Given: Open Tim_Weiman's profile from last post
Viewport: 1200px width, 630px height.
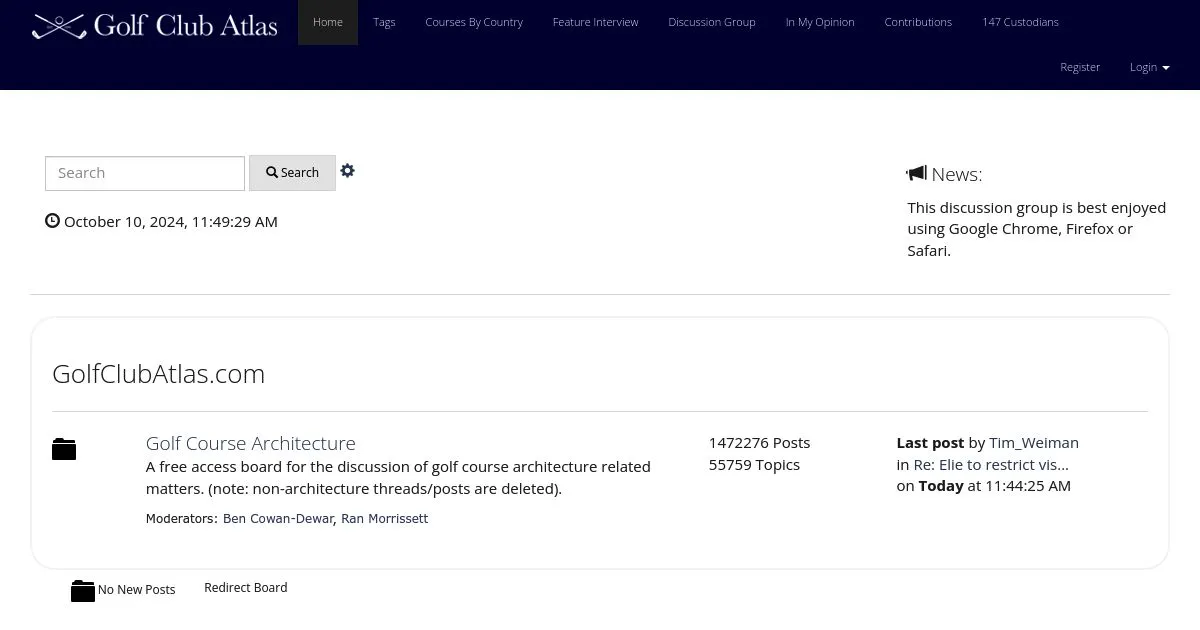Looking at the screenshot, I should (1034, 442).
